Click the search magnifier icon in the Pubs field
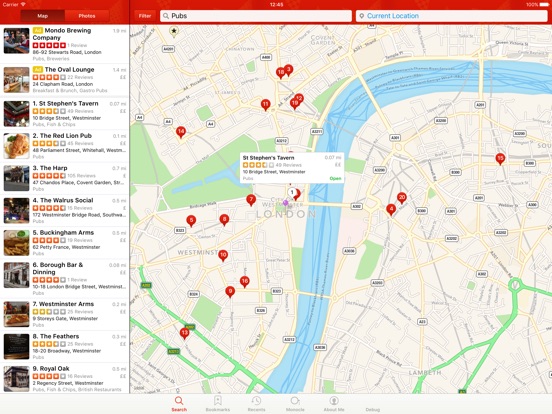The width and height of the screenshot is (552, 414). pyautogui.click(x=166, y=16)
